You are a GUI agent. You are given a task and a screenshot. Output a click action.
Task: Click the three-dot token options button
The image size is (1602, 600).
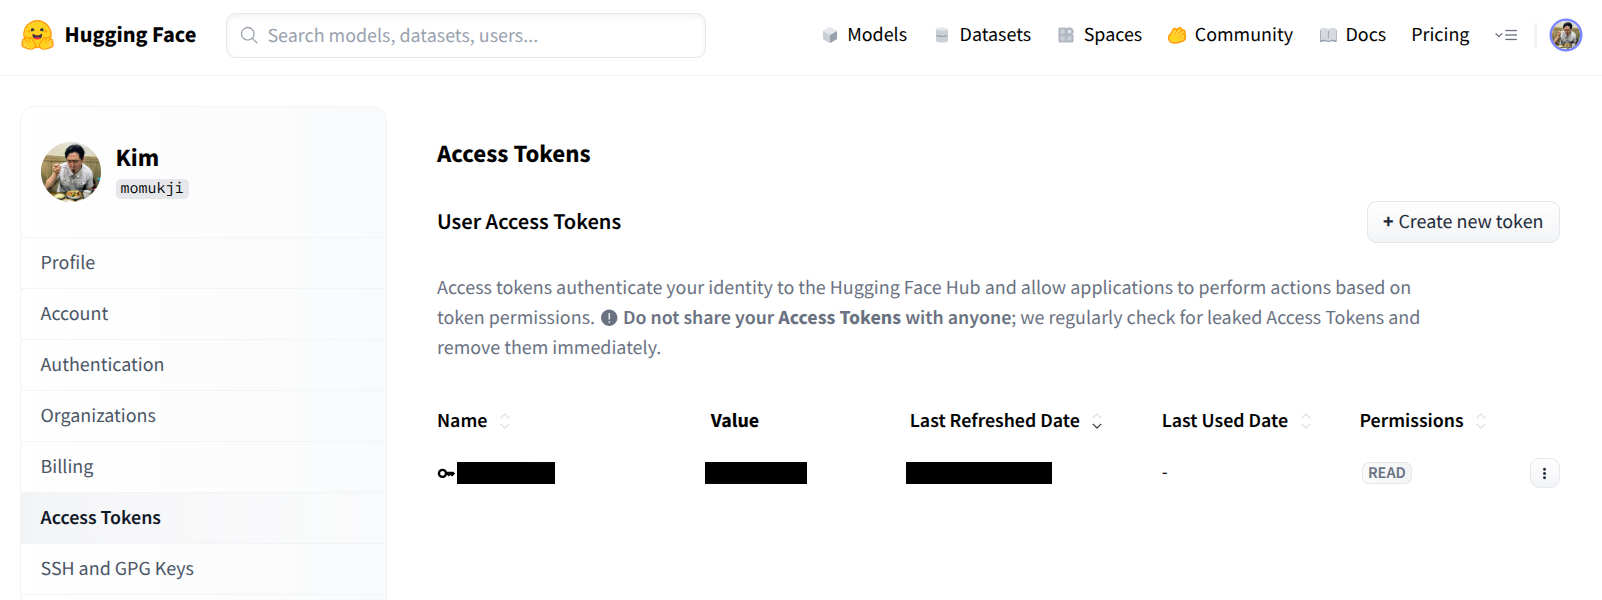click(1544, 473)
